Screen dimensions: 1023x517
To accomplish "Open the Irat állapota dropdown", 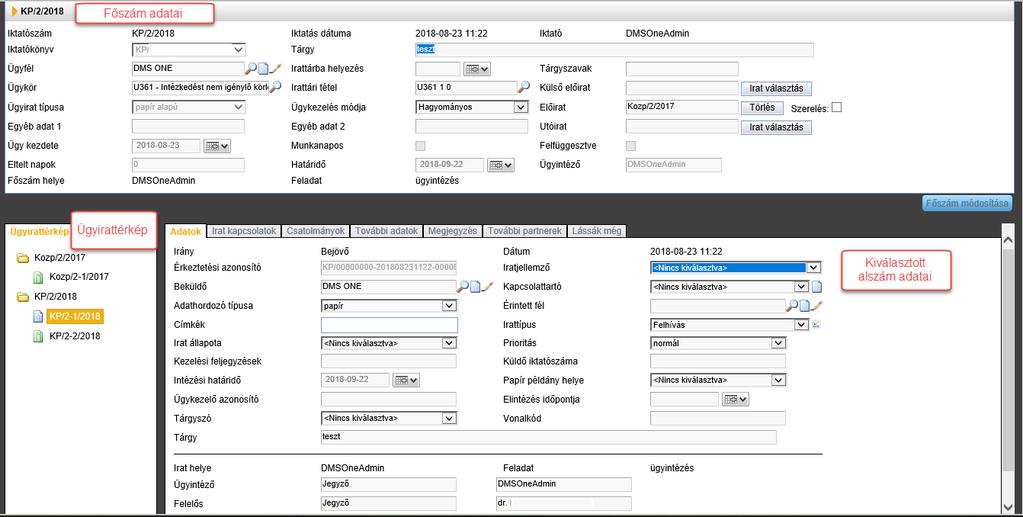I will pyautogui.click(x=389, y=343).
